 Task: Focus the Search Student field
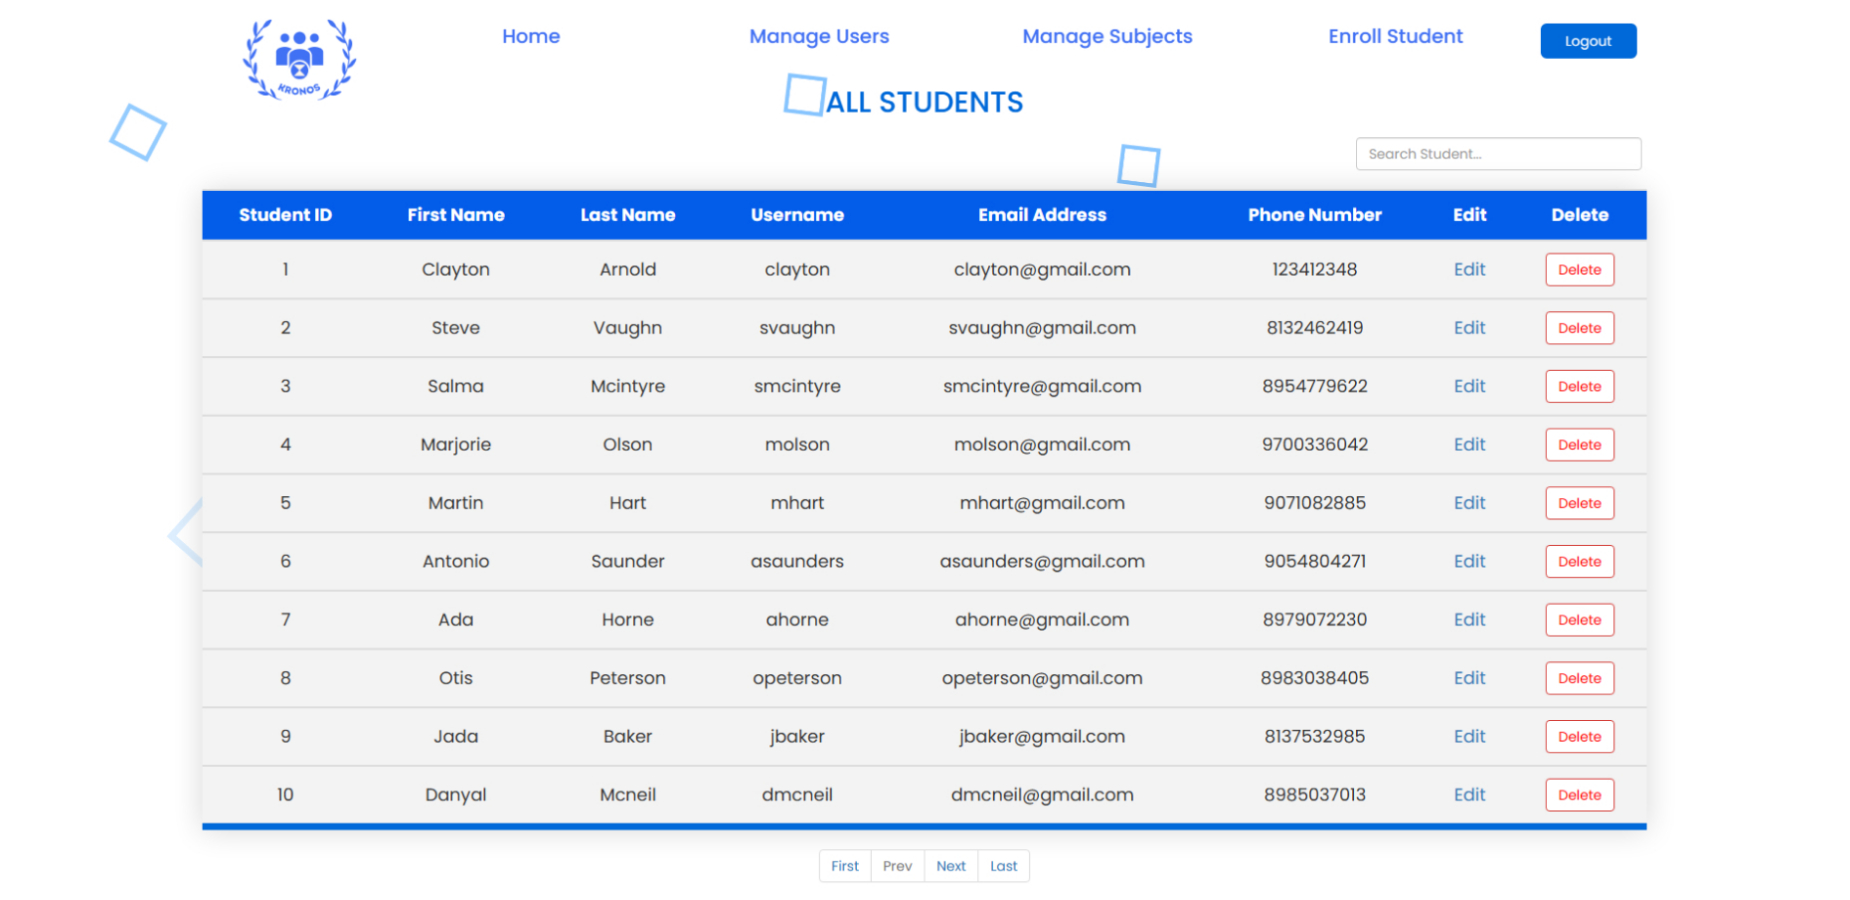[x=1497, y=154]
